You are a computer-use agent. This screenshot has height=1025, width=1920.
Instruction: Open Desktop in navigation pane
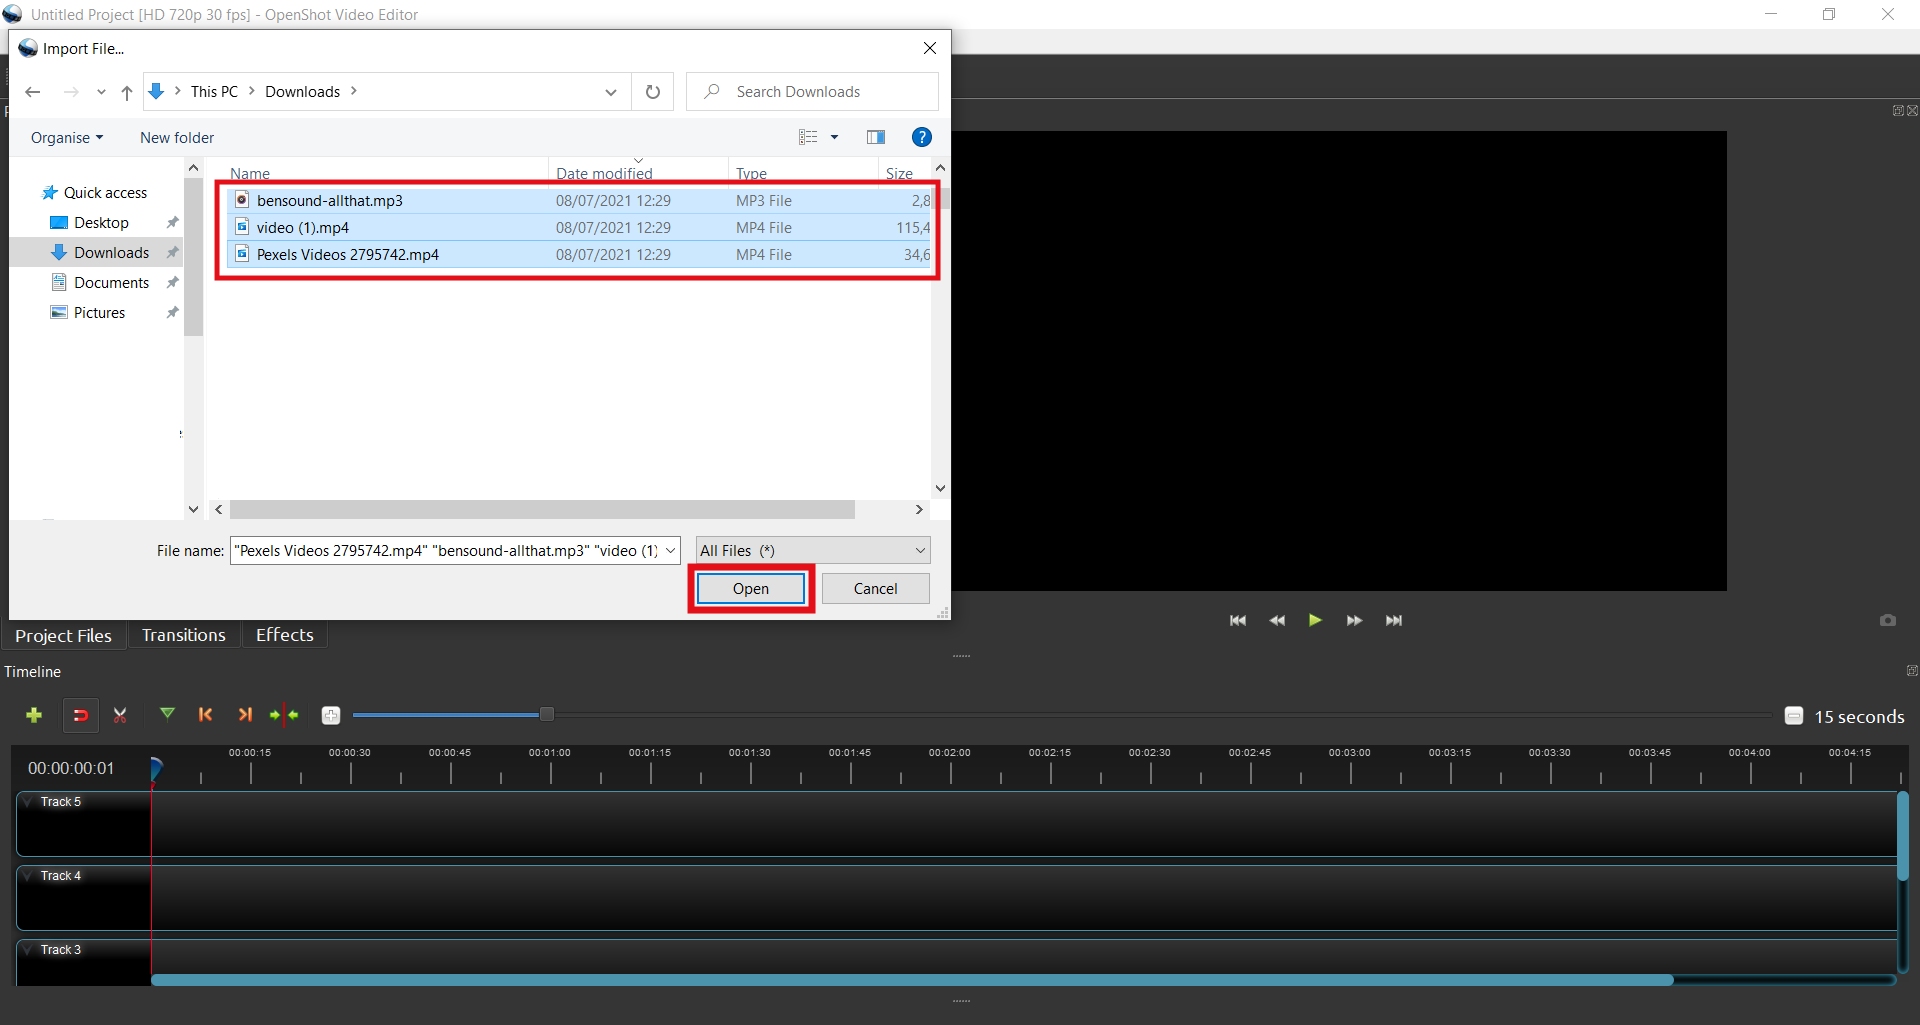click(90, 222)
